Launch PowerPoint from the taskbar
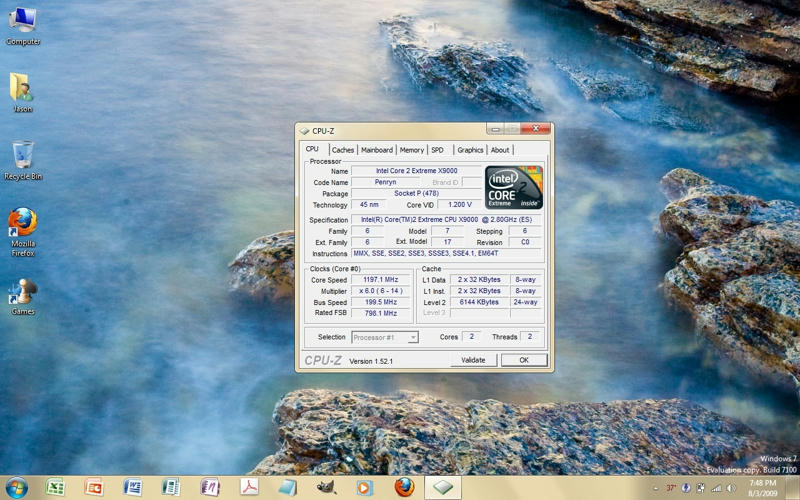This screenshot has height=500, width=800. 93,487
